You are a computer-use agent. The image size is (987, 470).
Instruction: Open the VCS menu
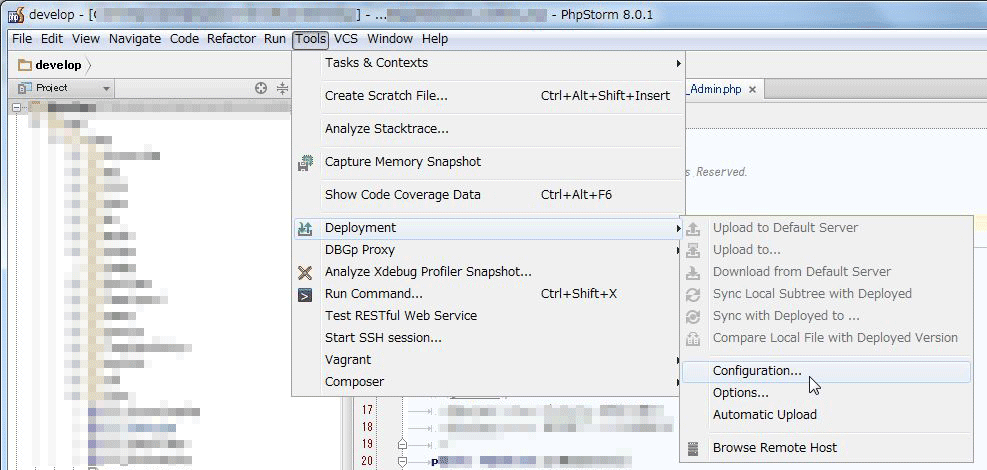click(346, 39)
